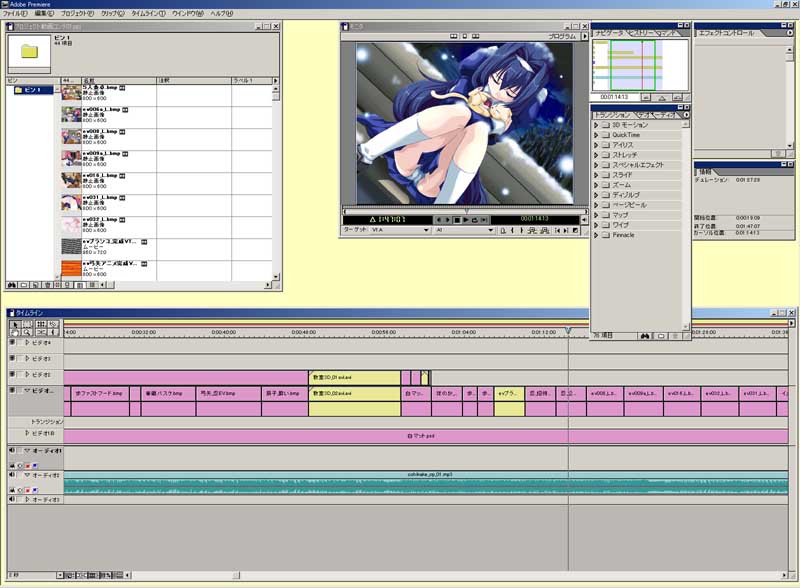Click the Mark In bracket icon in the Monitor

tap(512, 231)
